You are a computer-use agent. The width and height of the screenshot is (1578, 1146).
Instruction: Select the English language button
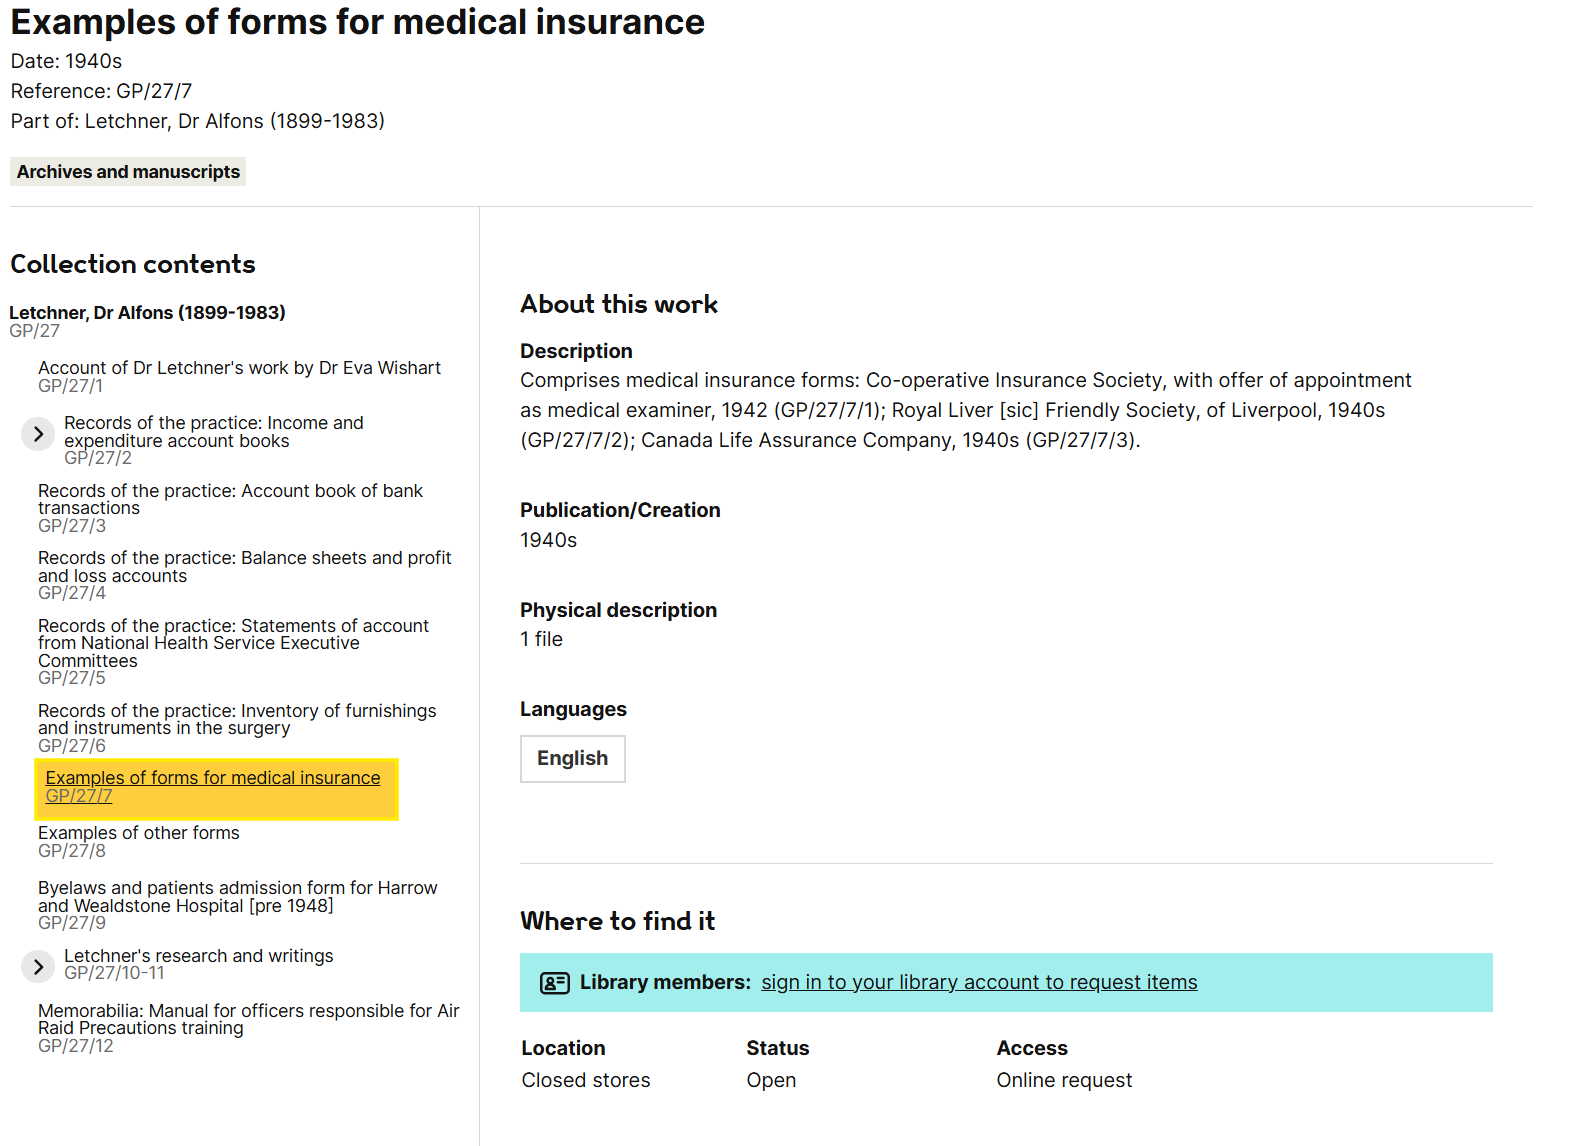572,759
